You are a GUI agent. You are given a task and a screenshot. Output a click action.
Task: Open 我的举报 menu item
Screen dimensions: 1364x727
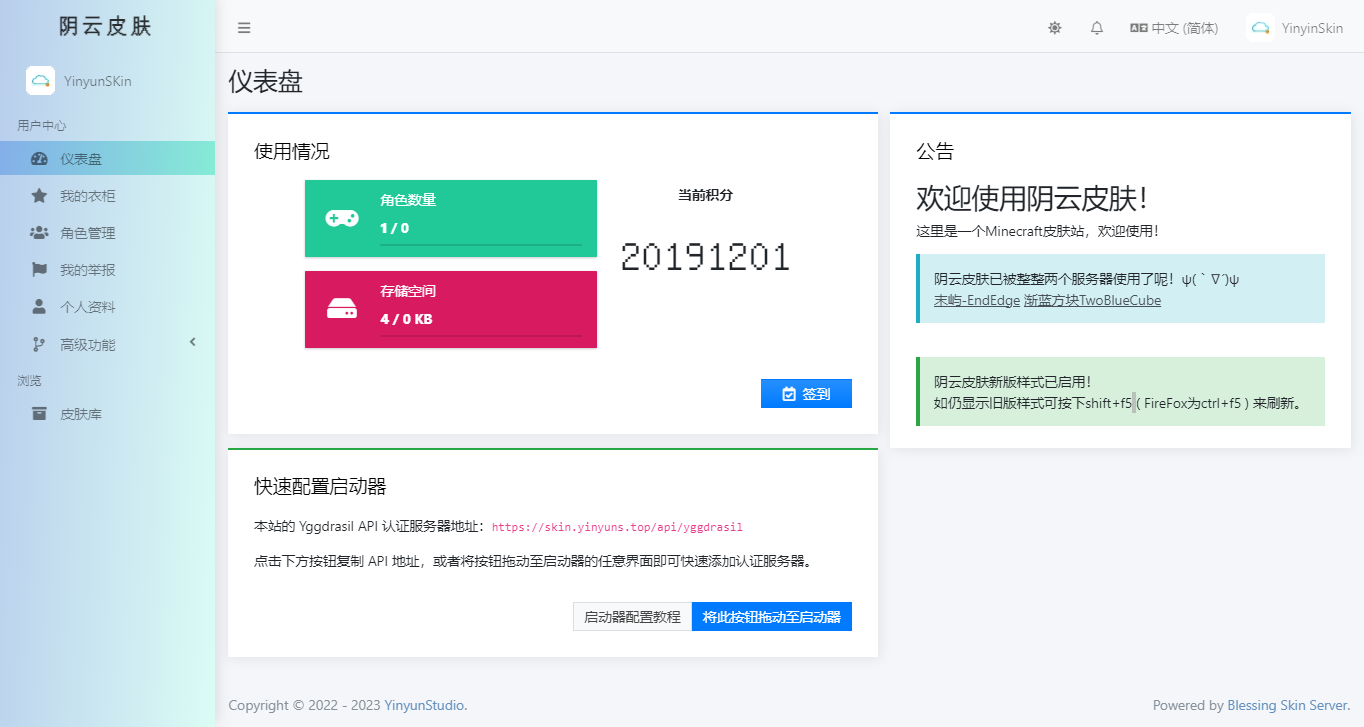click(x=107, y=270)
